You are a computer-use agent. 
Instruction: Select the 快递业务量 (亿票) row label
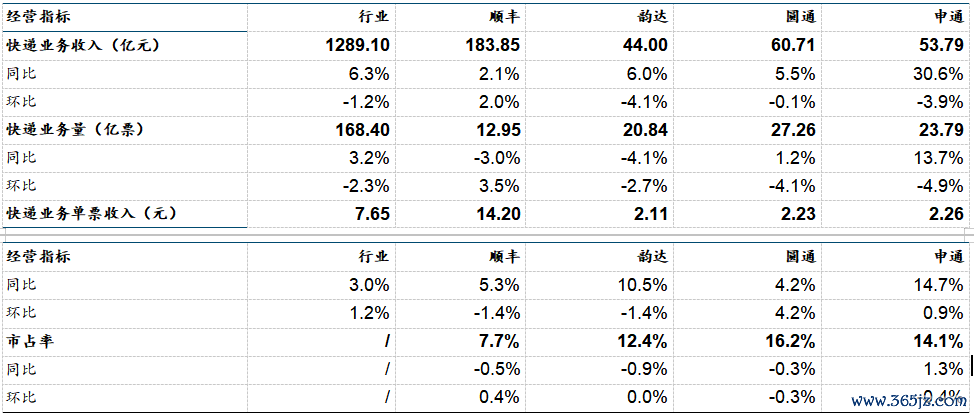(x=75, y=130)
